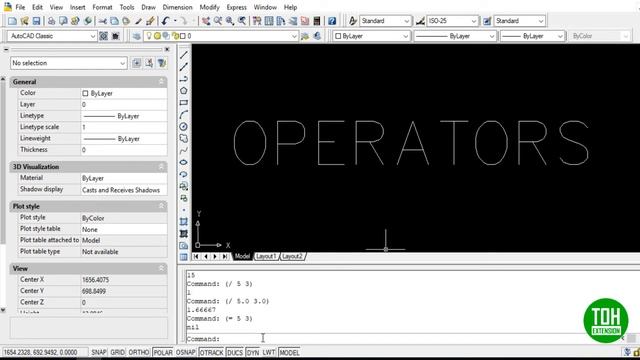Click the Color ByLayer swatch in General
Image resolution: width=640 pixels, height=360 pixels.
(x=85, y=93)
